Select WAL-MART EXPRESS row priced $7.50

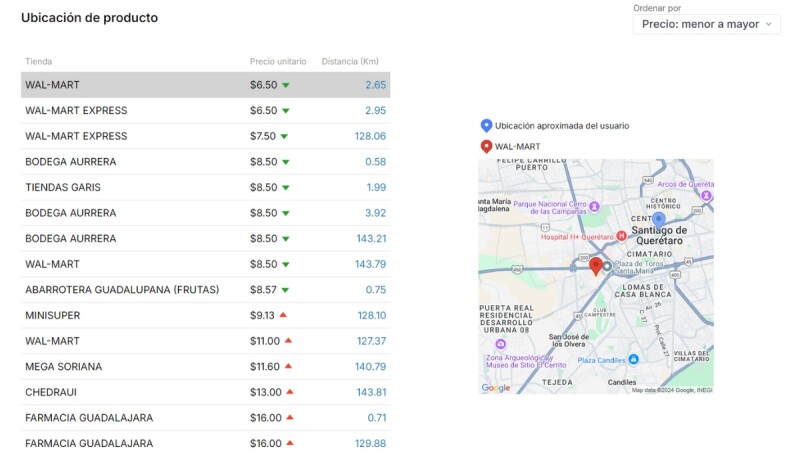coord(206,136)
